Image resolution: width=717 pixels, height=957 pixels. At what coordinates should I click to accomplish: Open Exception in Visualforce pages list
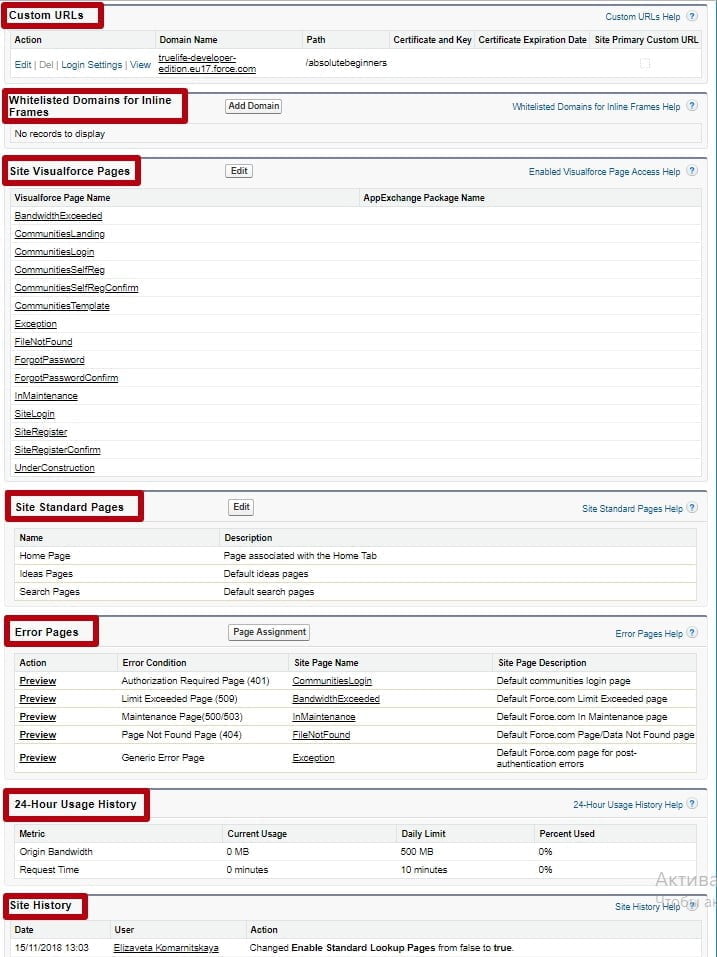click(x=35, y=324)
